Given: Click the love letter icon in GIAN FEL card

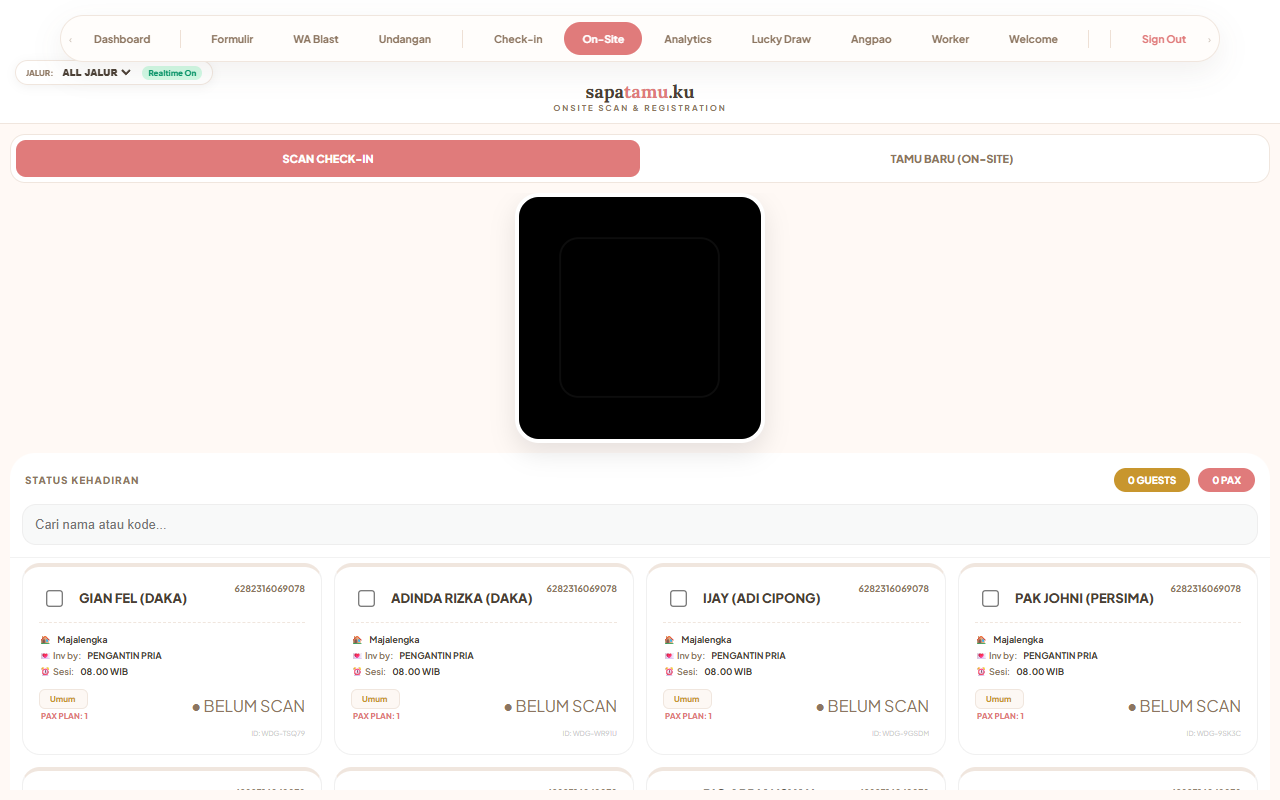Looking at the screenshot, I should (45, 656).
